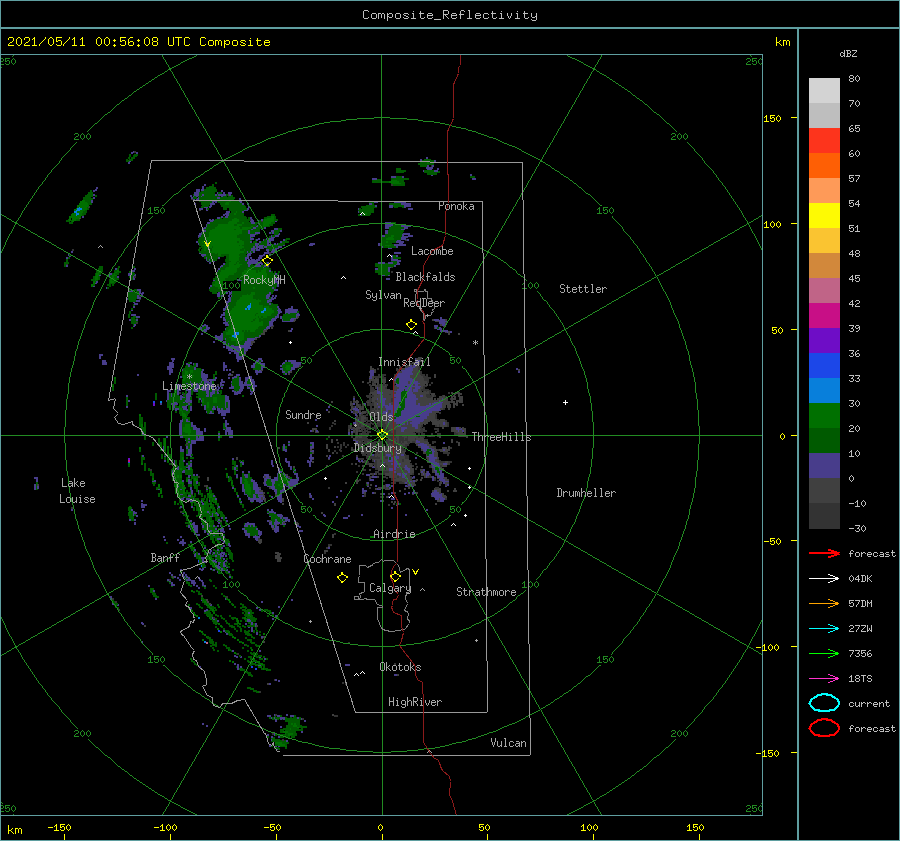Click the magenta 18TS arrow legend icon

(x=824, y=679)
